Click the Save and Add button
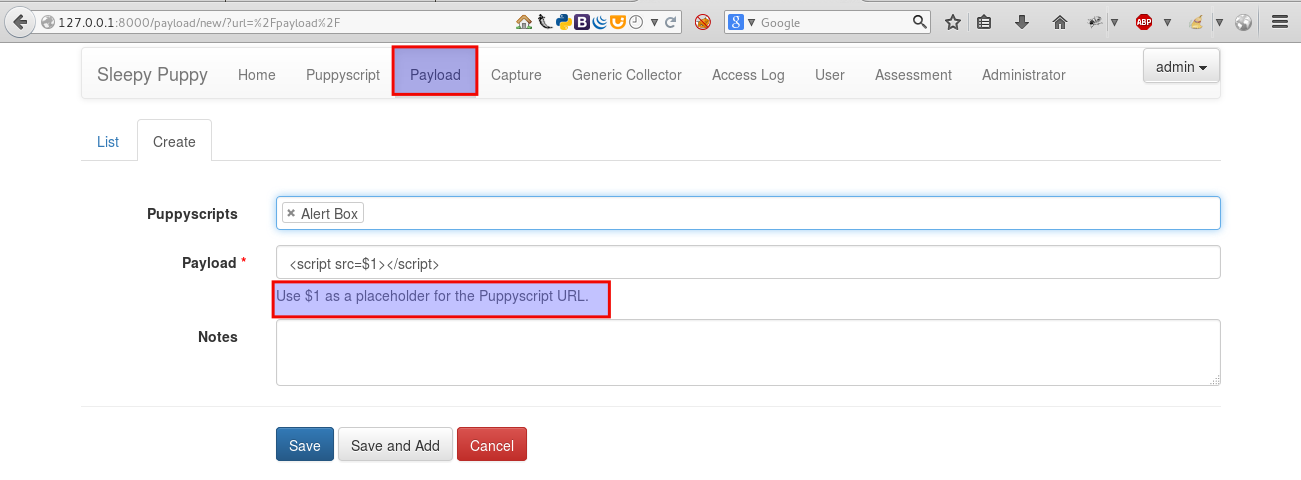The height and width of the screenshot is (480, 1301). 395,445
